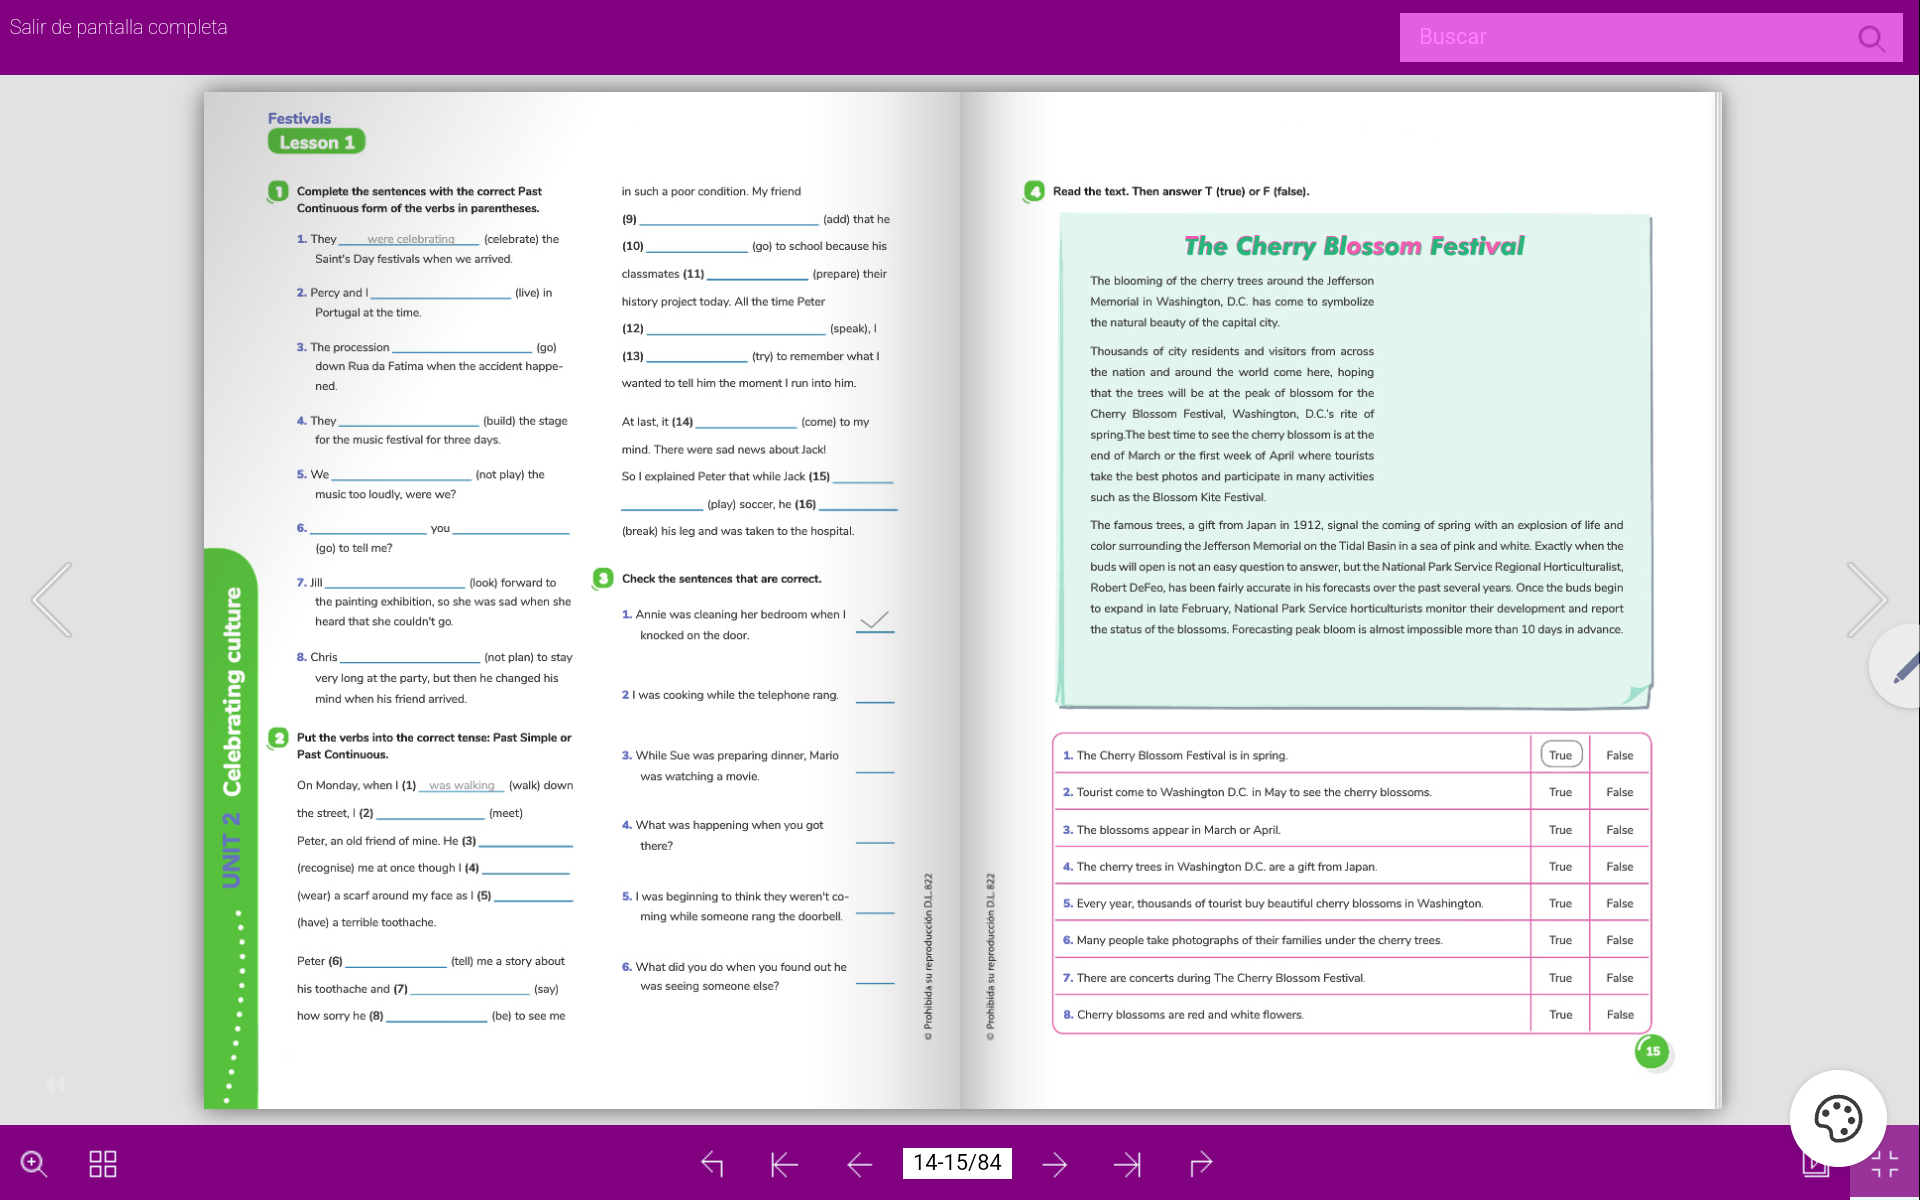Open the pencil annotation tool
The width and height of the screenshot is (1920, 1200).
point(1903,667)
